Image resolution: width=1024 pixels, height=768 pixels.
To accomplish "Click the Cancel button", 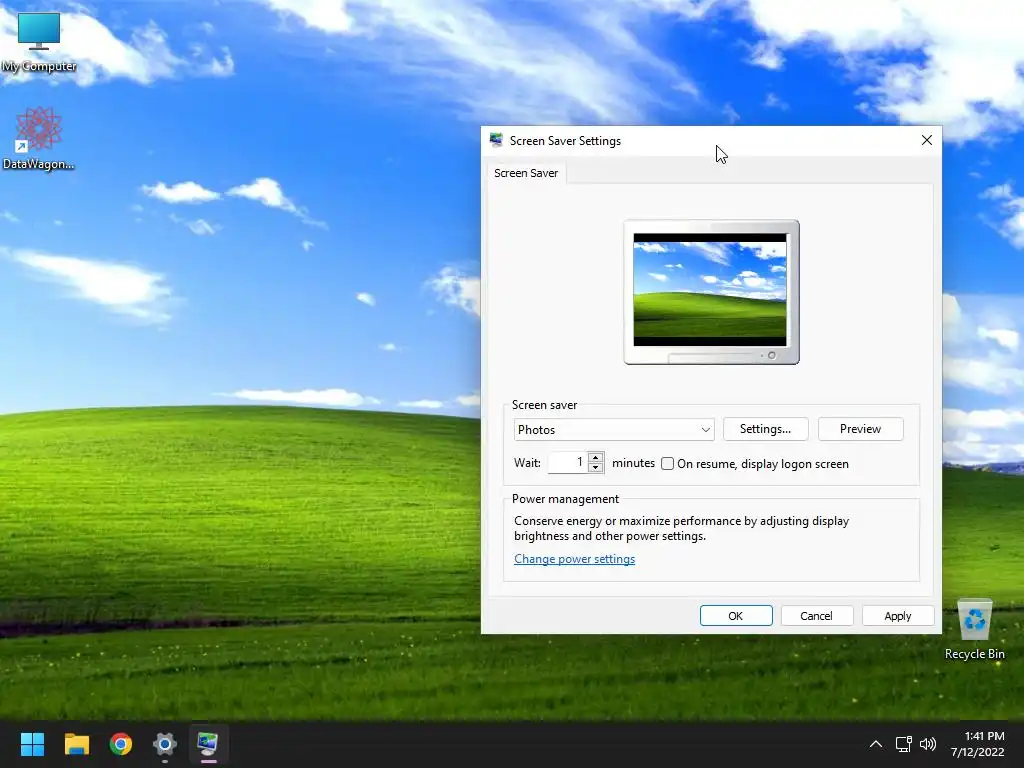I will coord(816,616).
